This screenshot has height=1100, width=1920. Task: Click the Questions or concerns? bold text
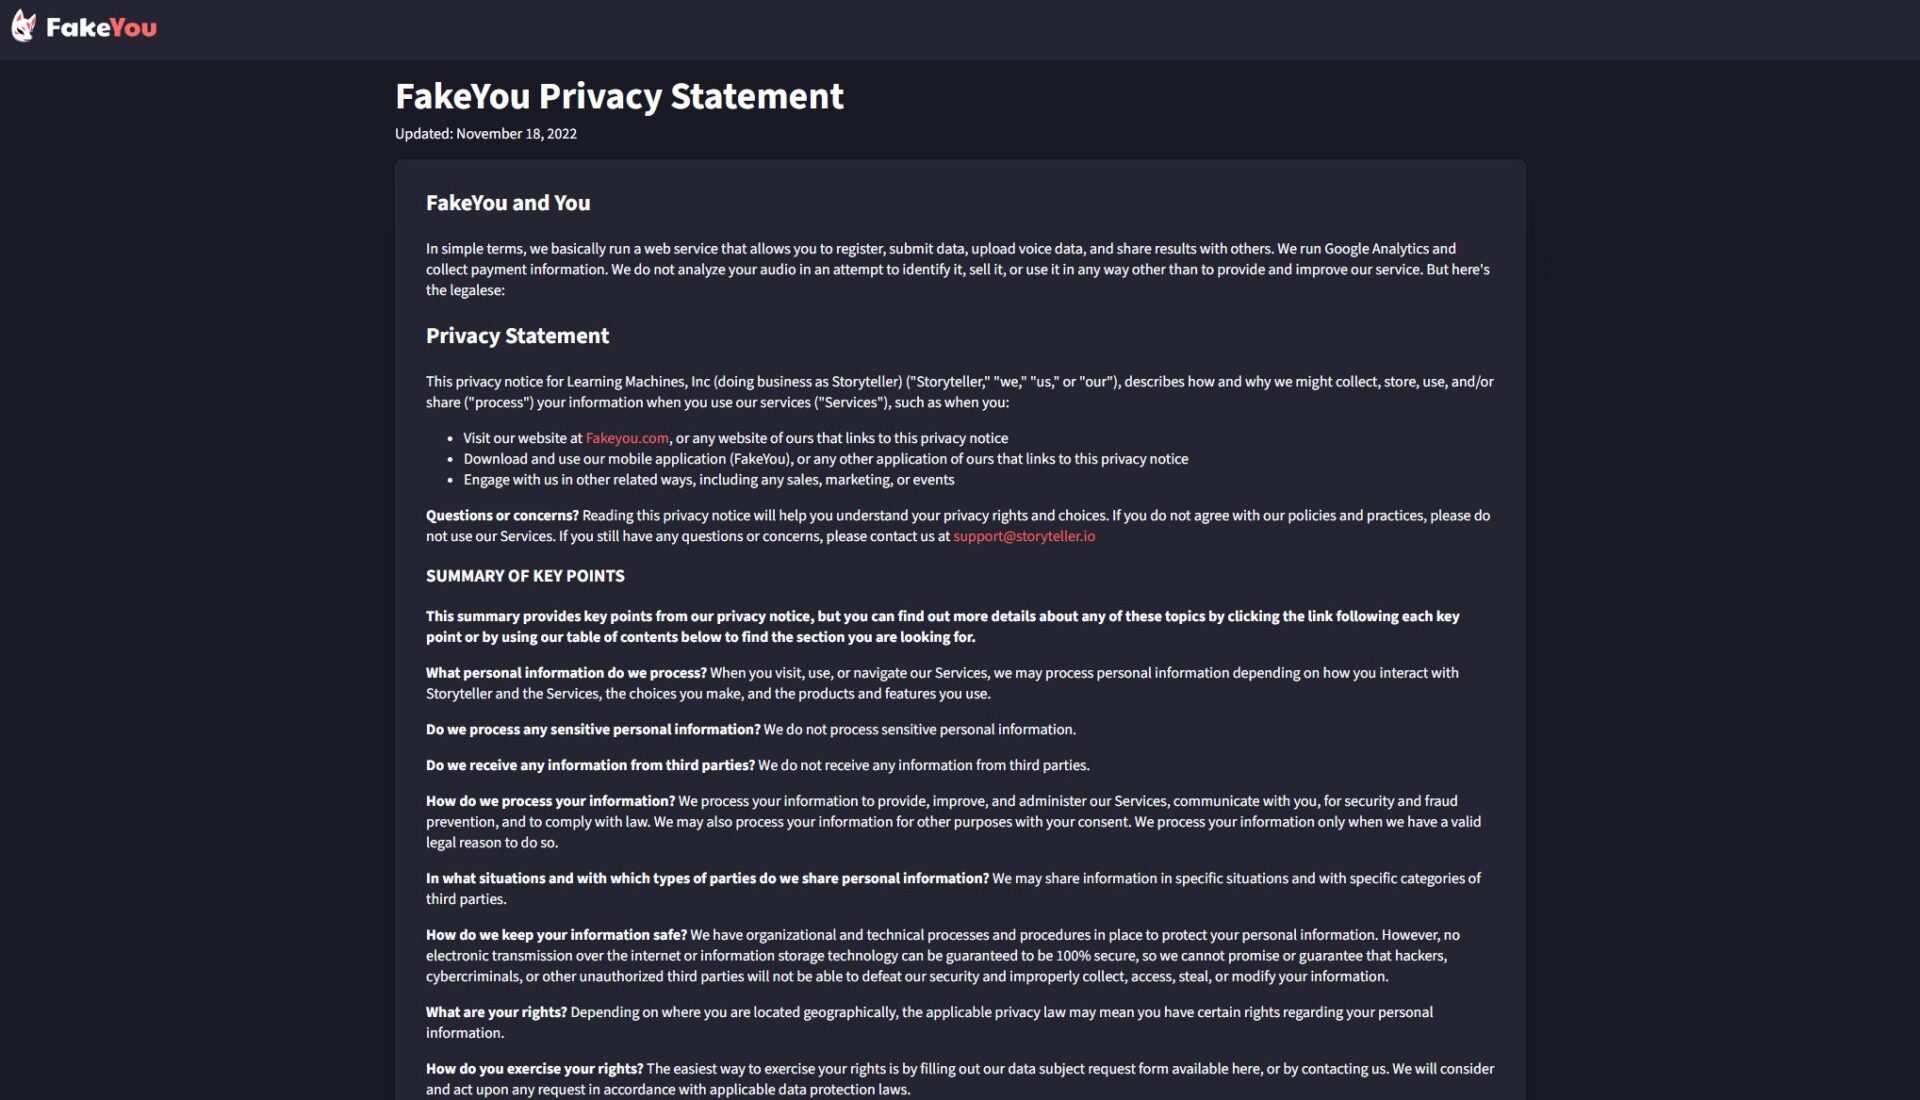click(502, 516)
